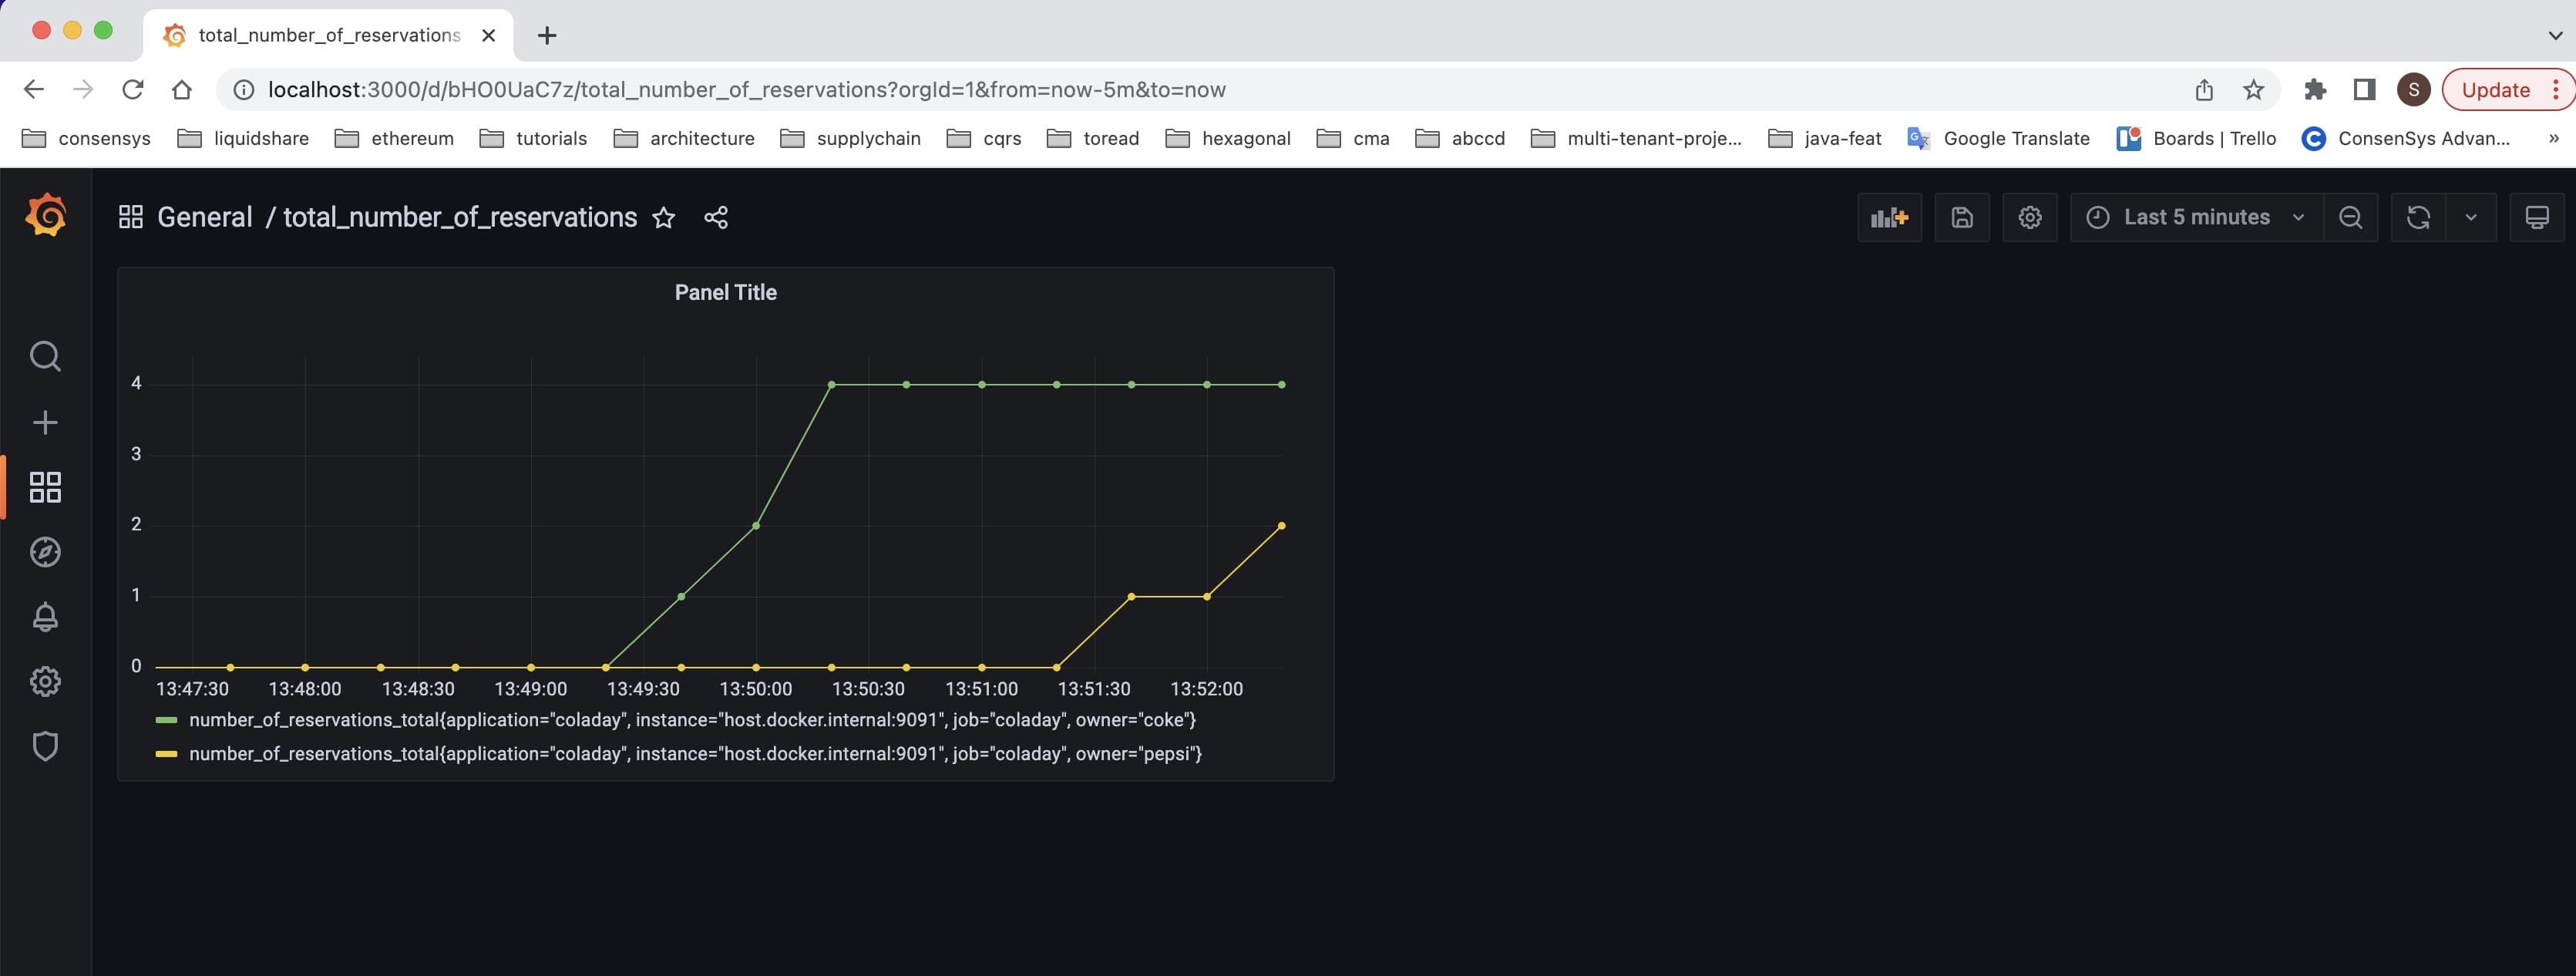Click the total_number_of_reservations browser tab

coord(328,35)
